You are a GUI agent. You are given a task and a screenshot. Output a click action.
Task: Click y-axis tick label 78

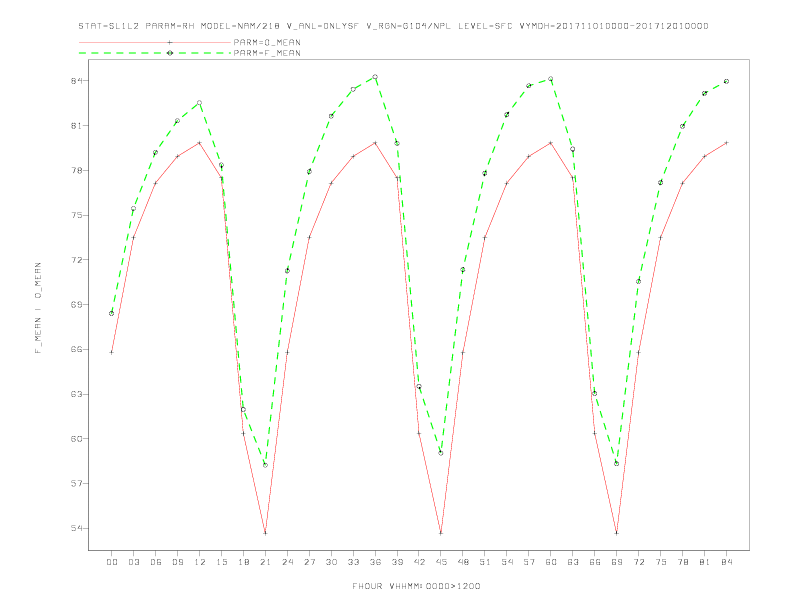(77, 170)
